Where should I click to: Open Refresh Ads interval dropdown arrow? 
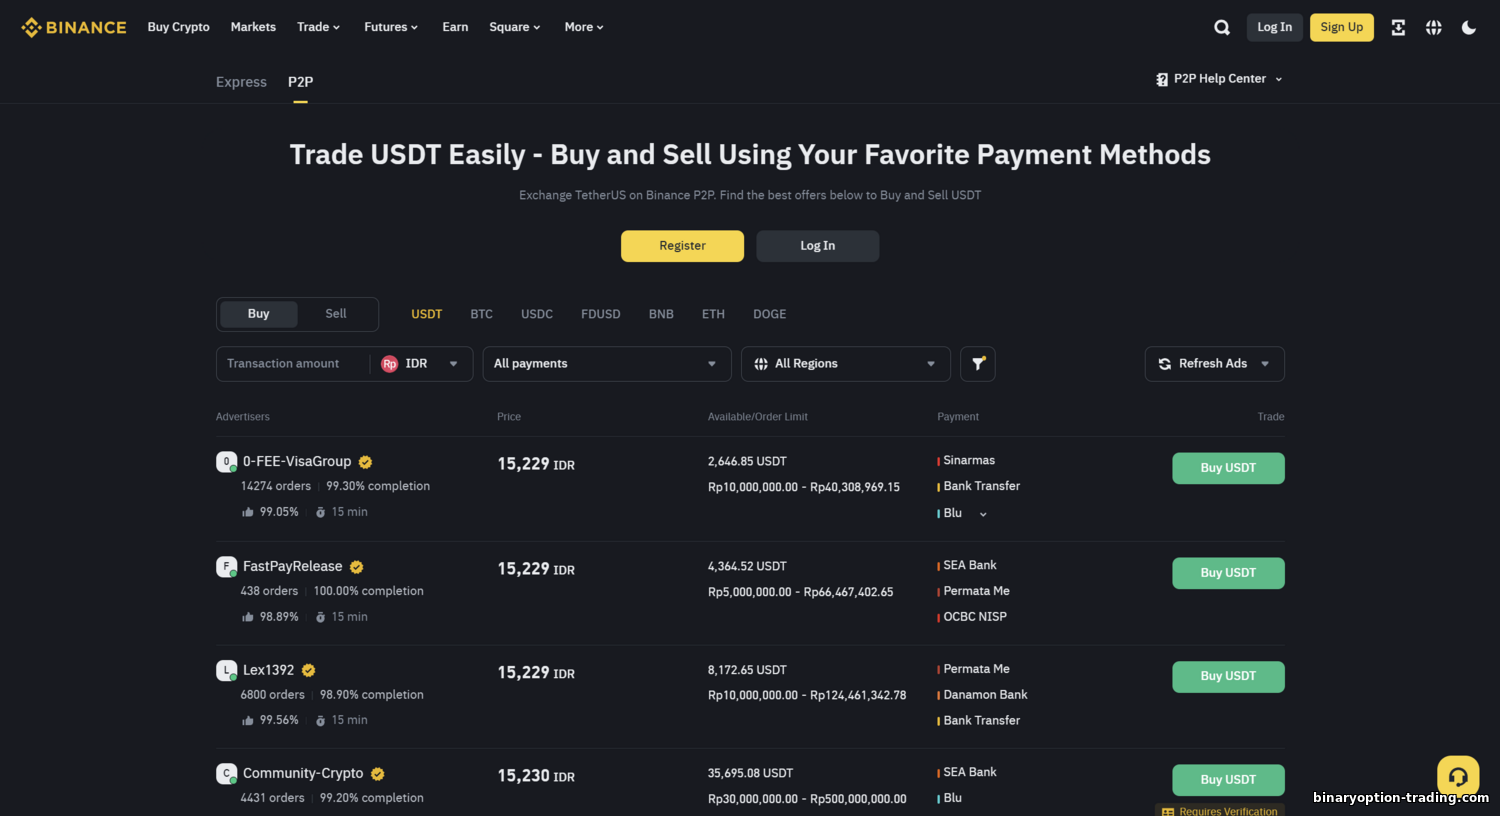click(x=1265, y=364)
